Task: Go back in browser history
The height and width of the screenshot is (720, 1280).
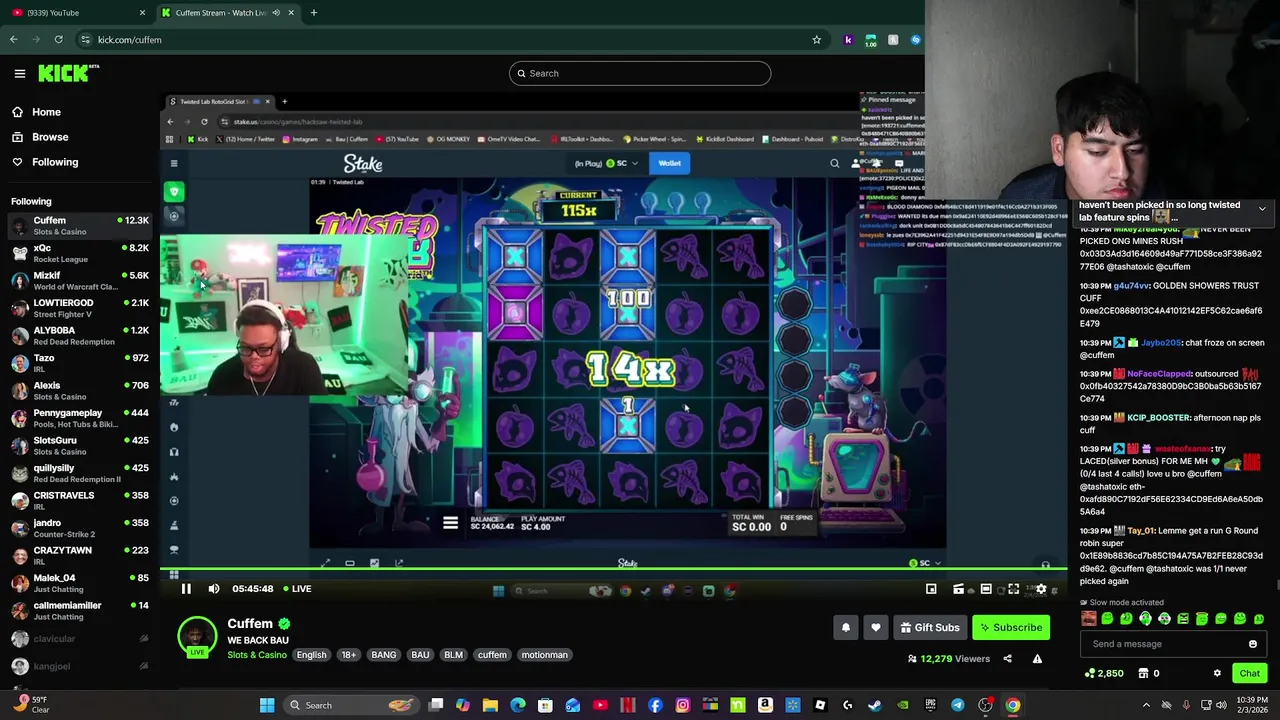Action: [x=13, y=40]
